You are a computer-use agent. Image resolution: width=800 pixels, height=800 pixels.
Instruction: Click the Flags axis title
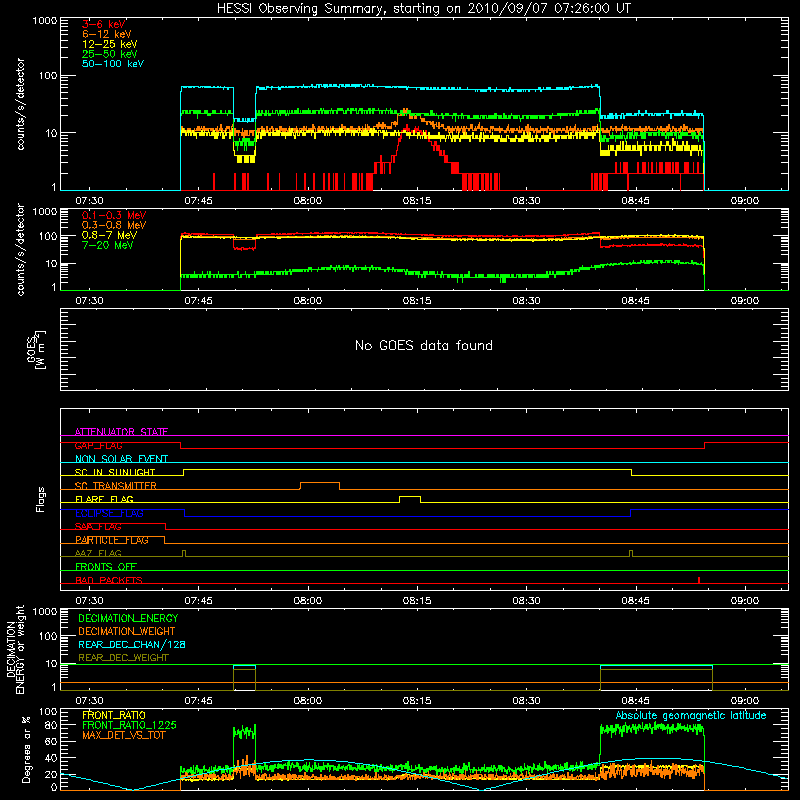(40, 499)
